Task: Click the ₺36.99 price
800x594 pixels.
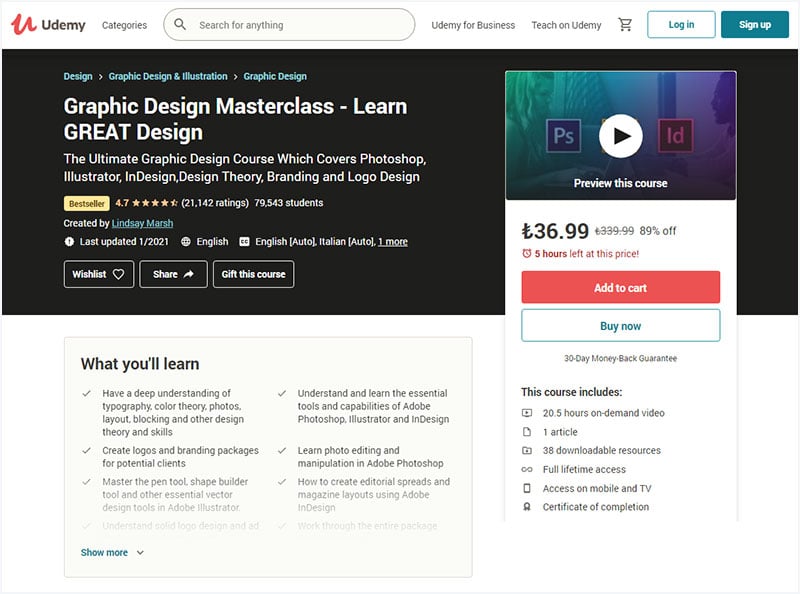Action: click(555, 231)
